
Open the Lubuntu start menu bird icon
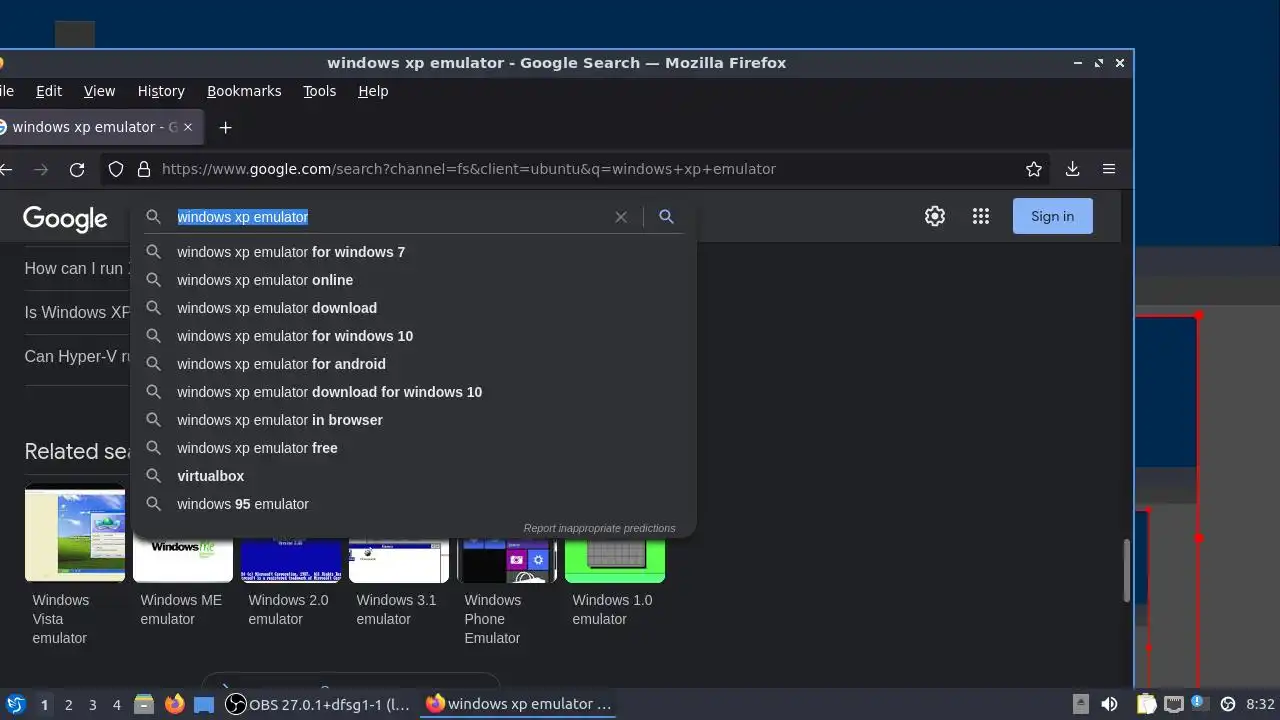[x=15, y=704]
